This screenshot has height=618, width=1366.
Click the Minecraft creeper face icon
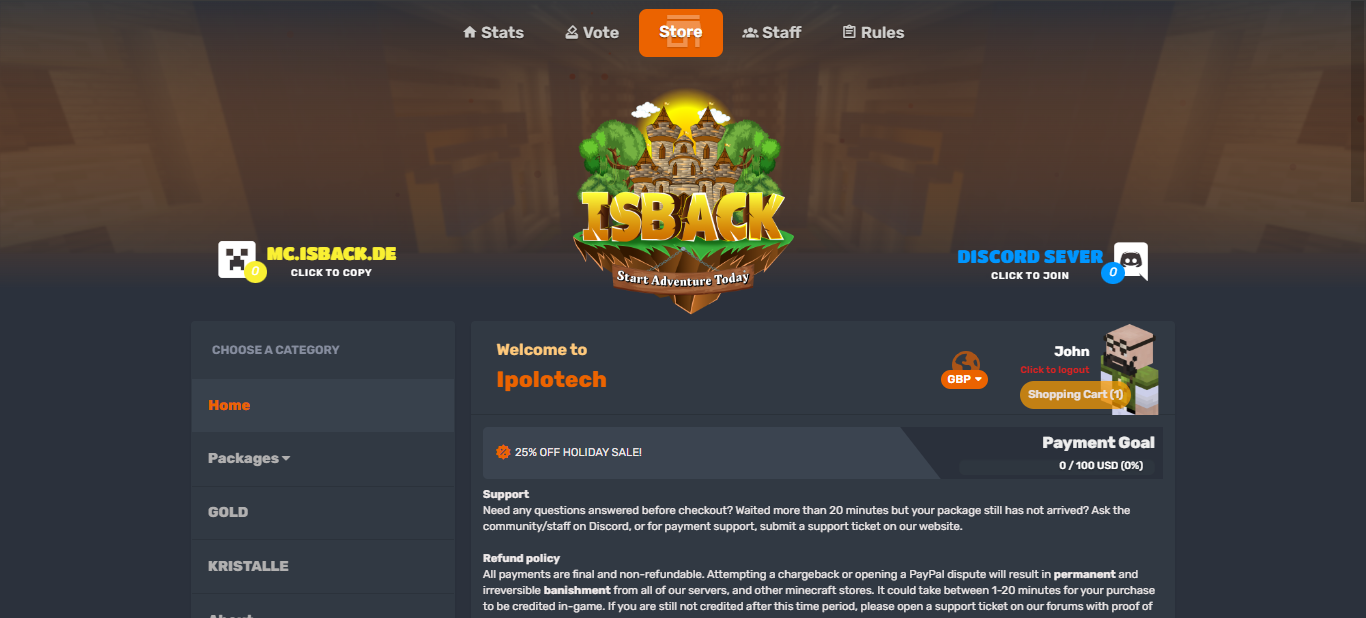(237, 259)
